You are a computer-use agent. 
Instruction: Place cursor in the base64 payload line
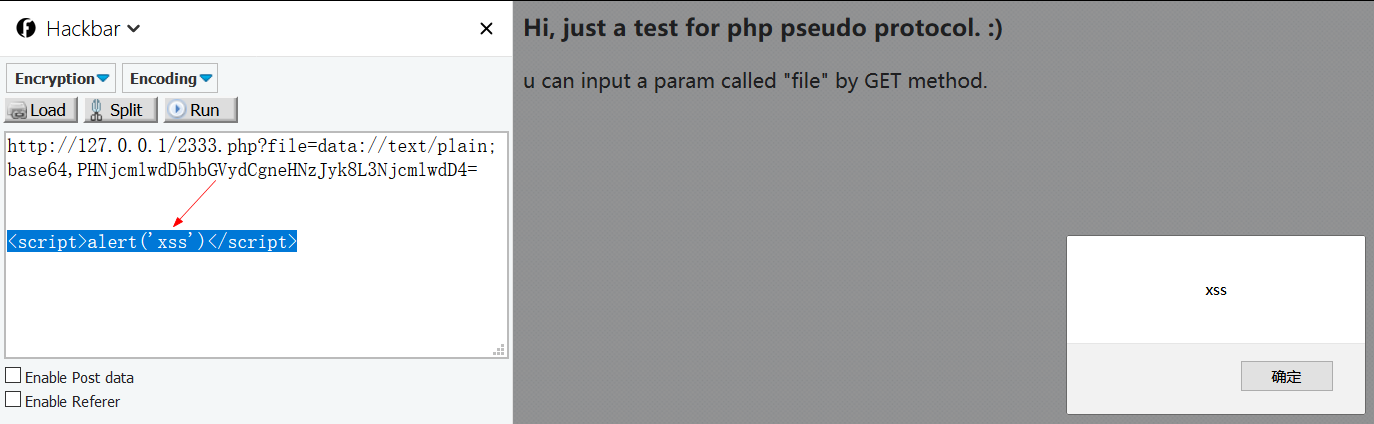pyautogui.click(x=242, y=170)
